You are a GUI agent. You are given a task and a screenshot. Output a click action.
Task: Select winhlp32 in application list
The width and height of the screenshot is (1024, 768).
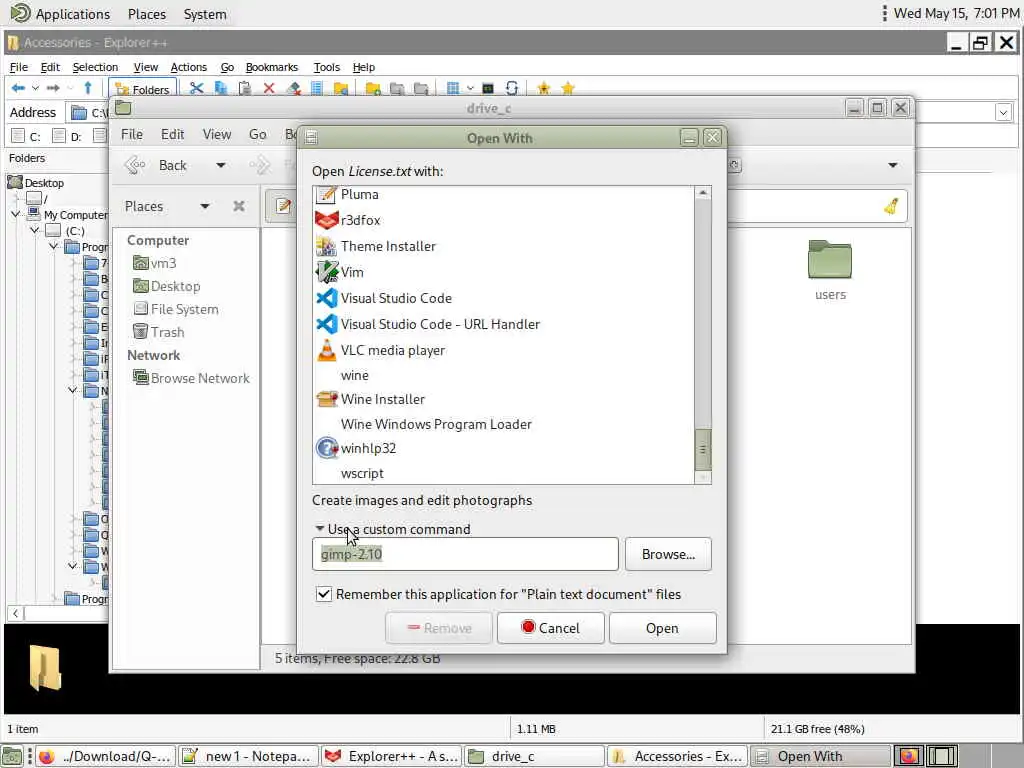click(504, 448)
